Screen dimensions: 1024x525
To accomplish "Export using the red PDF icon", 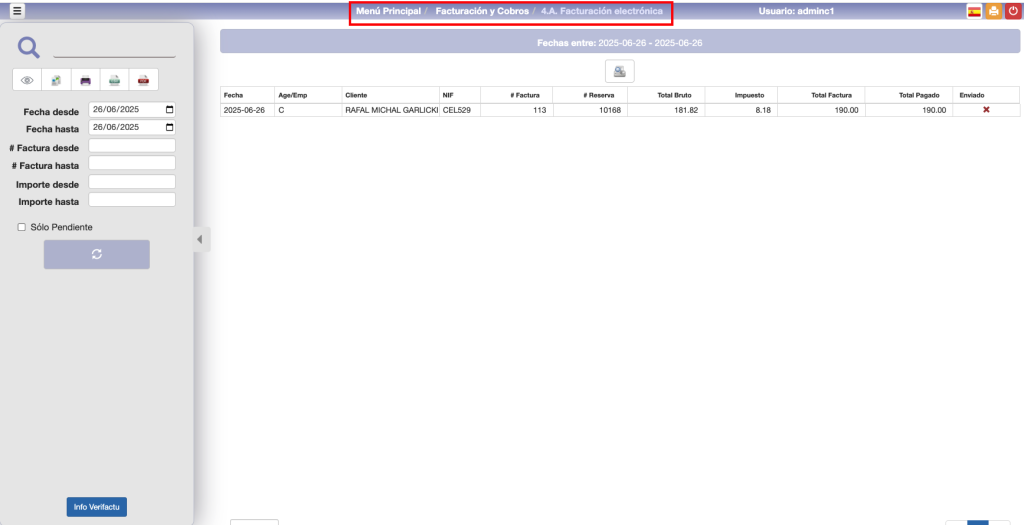I will 144,80.
